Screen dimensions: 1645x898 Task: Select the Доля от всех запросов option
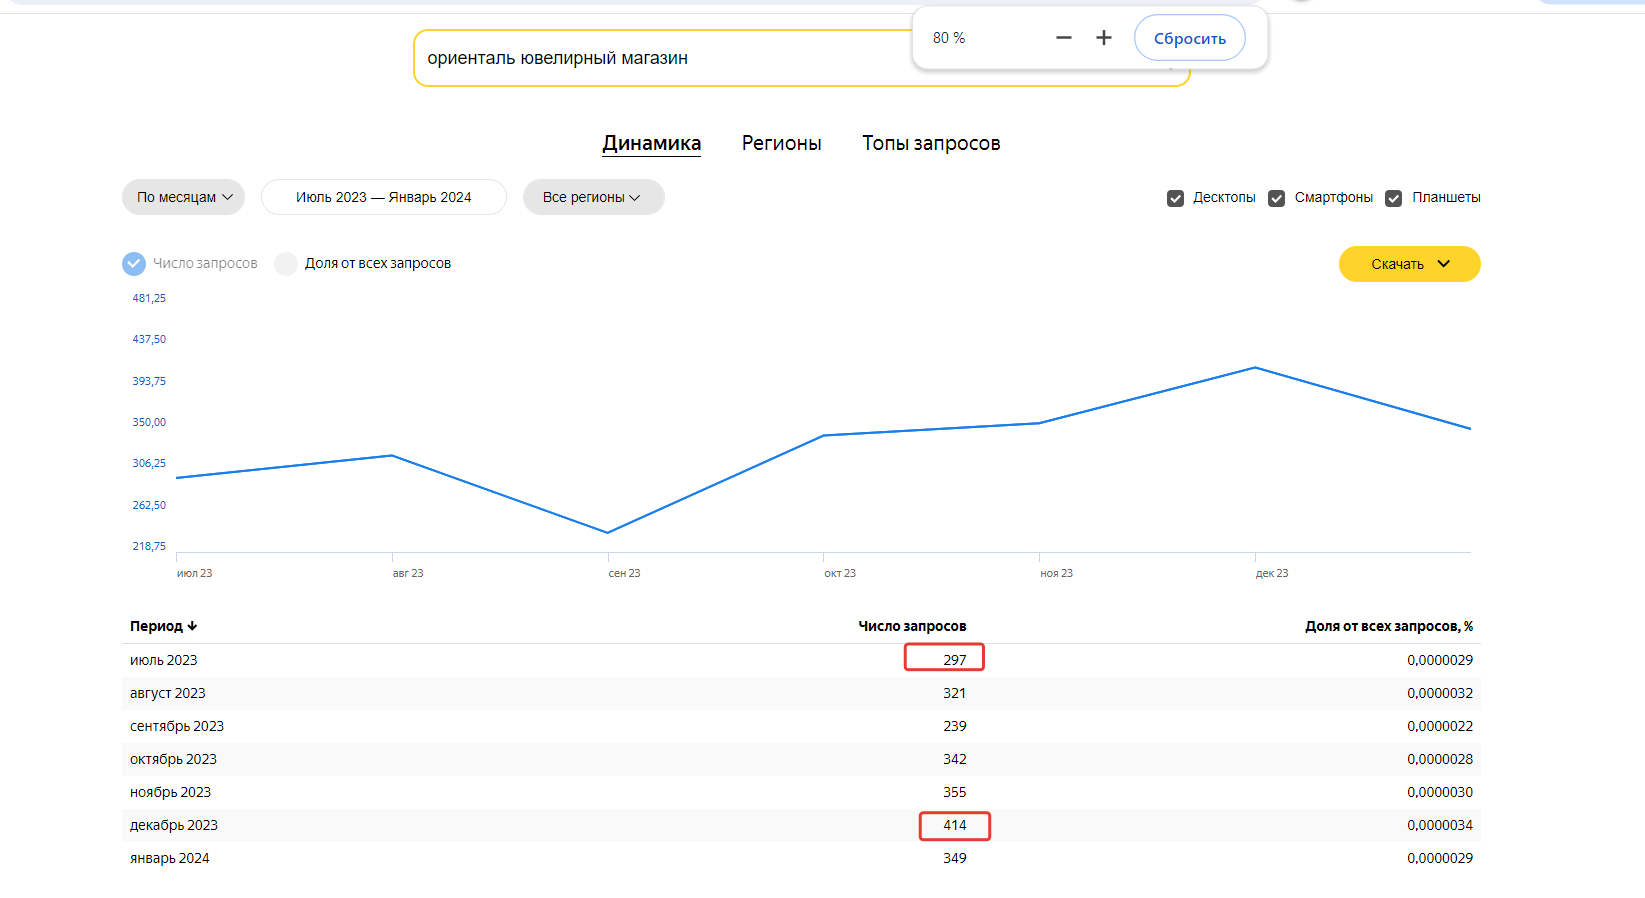286,264
